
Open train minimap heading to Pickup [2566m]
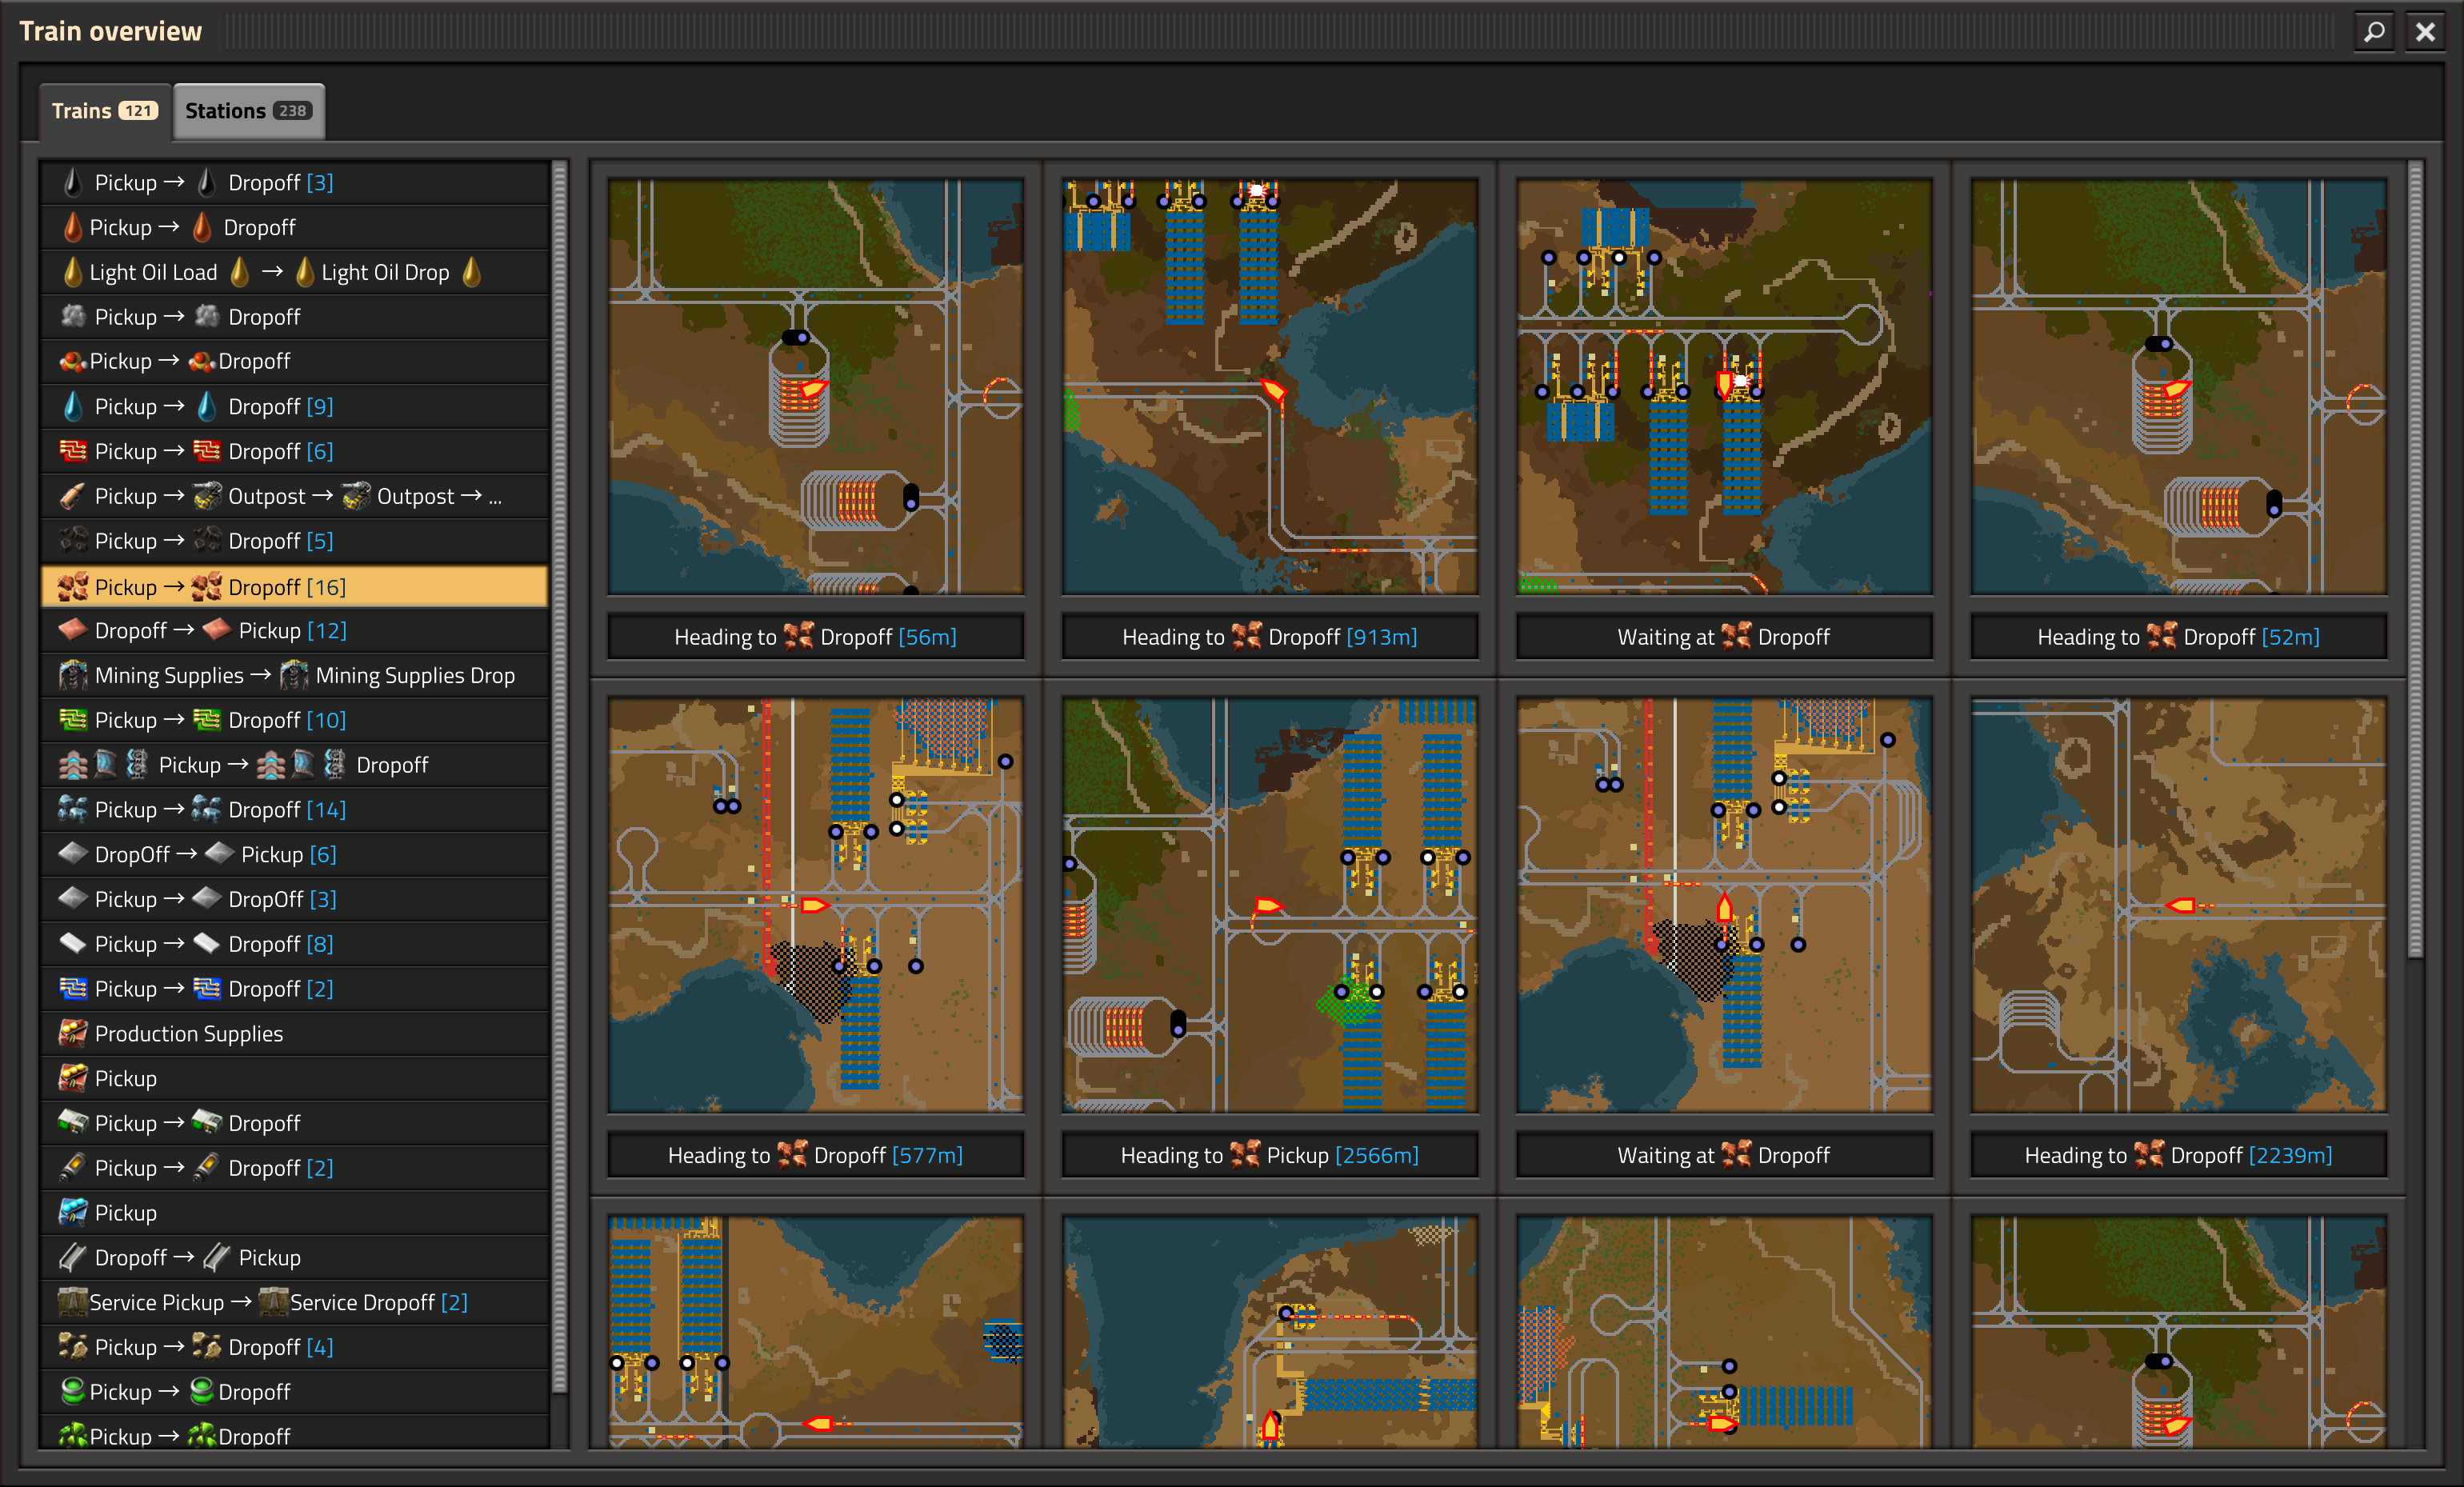(x=1270, y=905)
